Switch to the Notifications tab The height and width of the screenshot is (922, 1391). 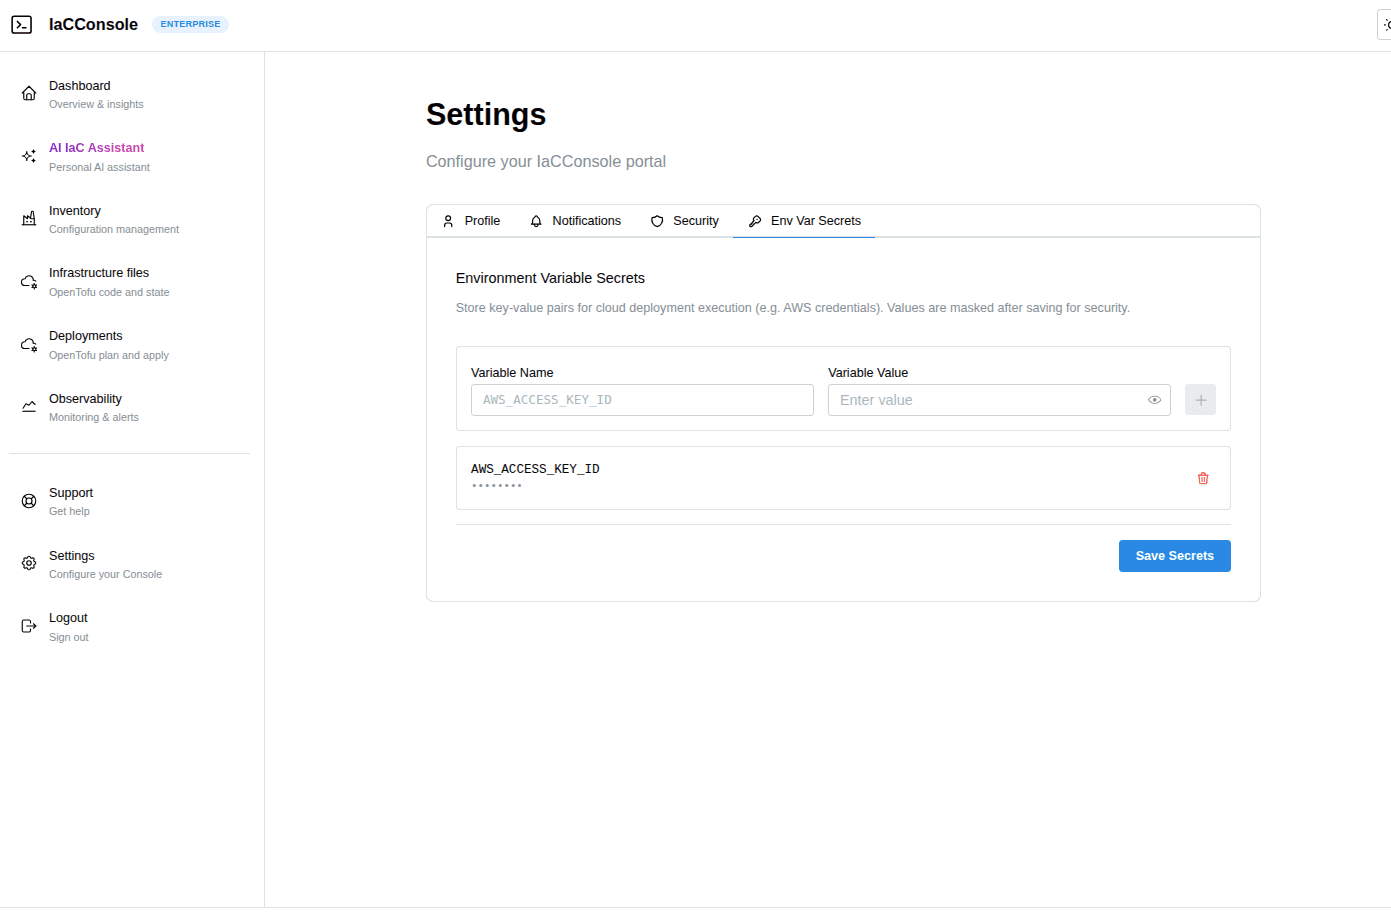pyautogui.click(x=576, y=221)
